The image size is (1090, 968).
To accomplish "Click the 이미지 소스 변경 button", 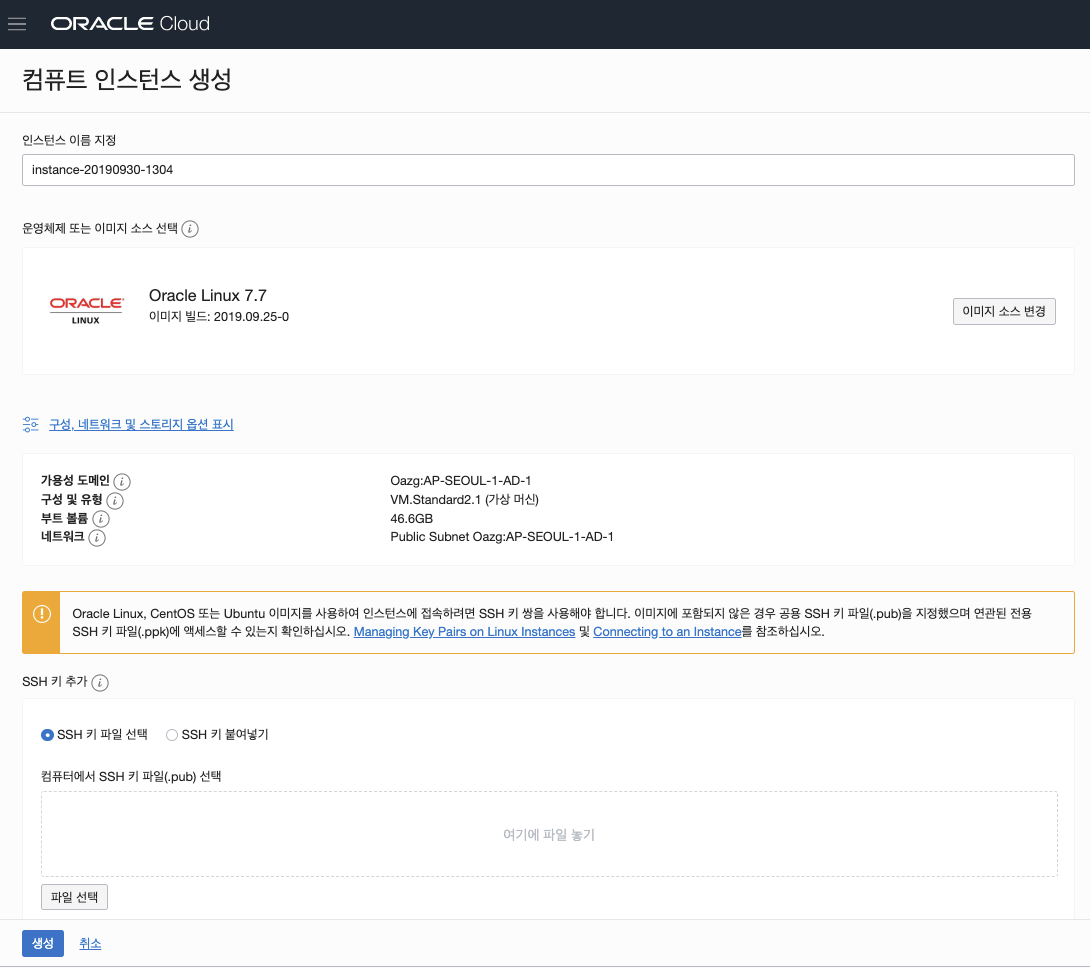I will [x=1004, y=312].
